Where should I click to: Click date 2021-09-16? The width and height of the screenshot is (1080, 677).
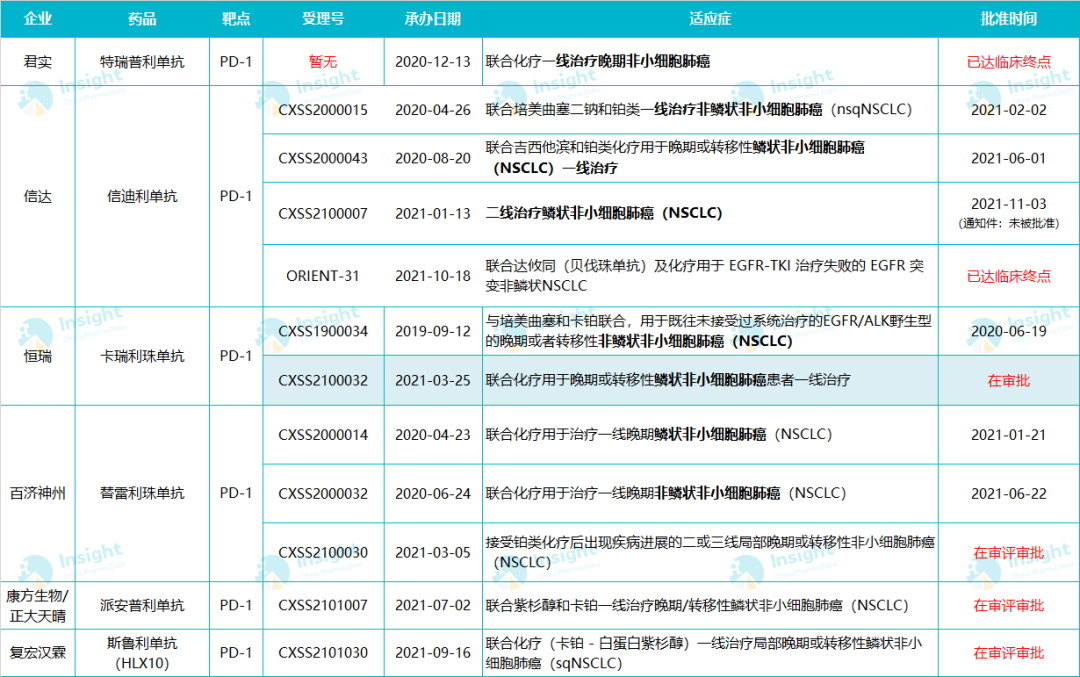pyautogui.click(x=433, y=652)
